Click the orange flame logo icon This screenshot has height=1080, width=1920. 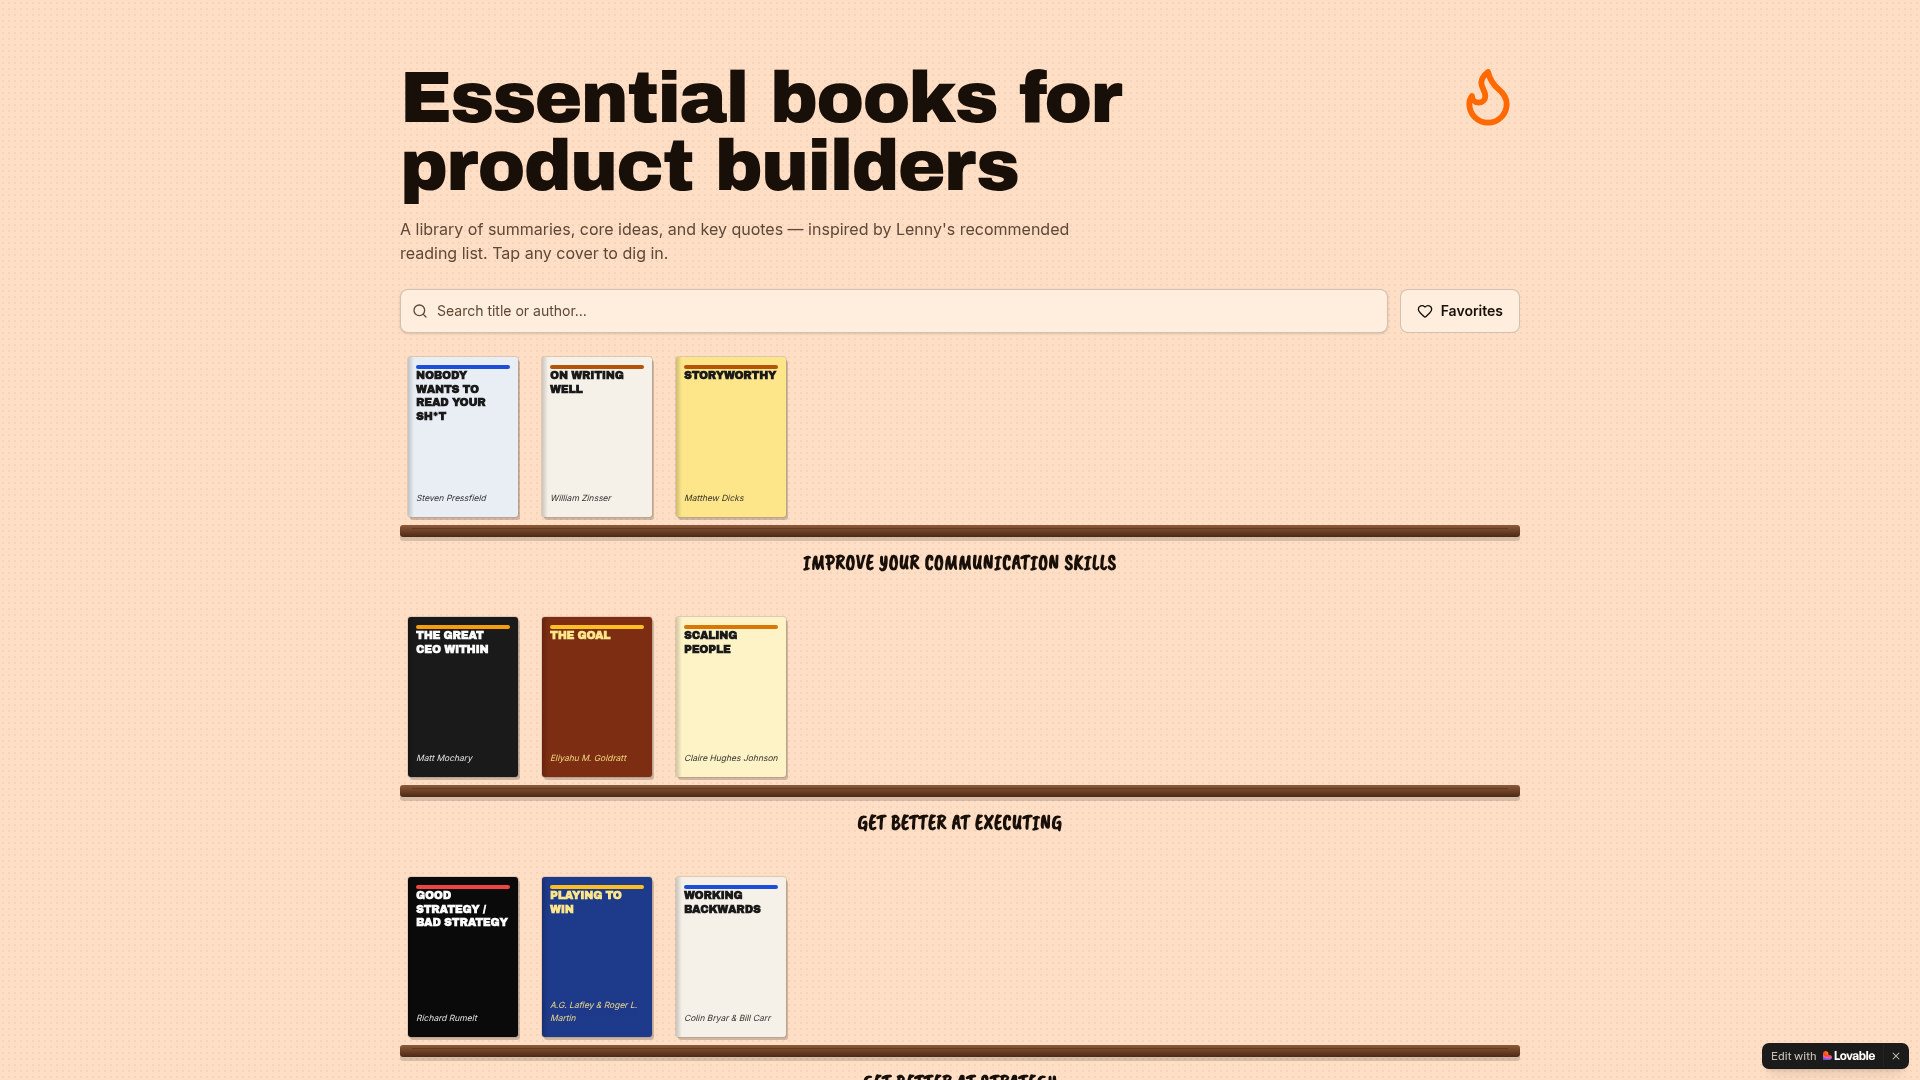[1487, 97]
